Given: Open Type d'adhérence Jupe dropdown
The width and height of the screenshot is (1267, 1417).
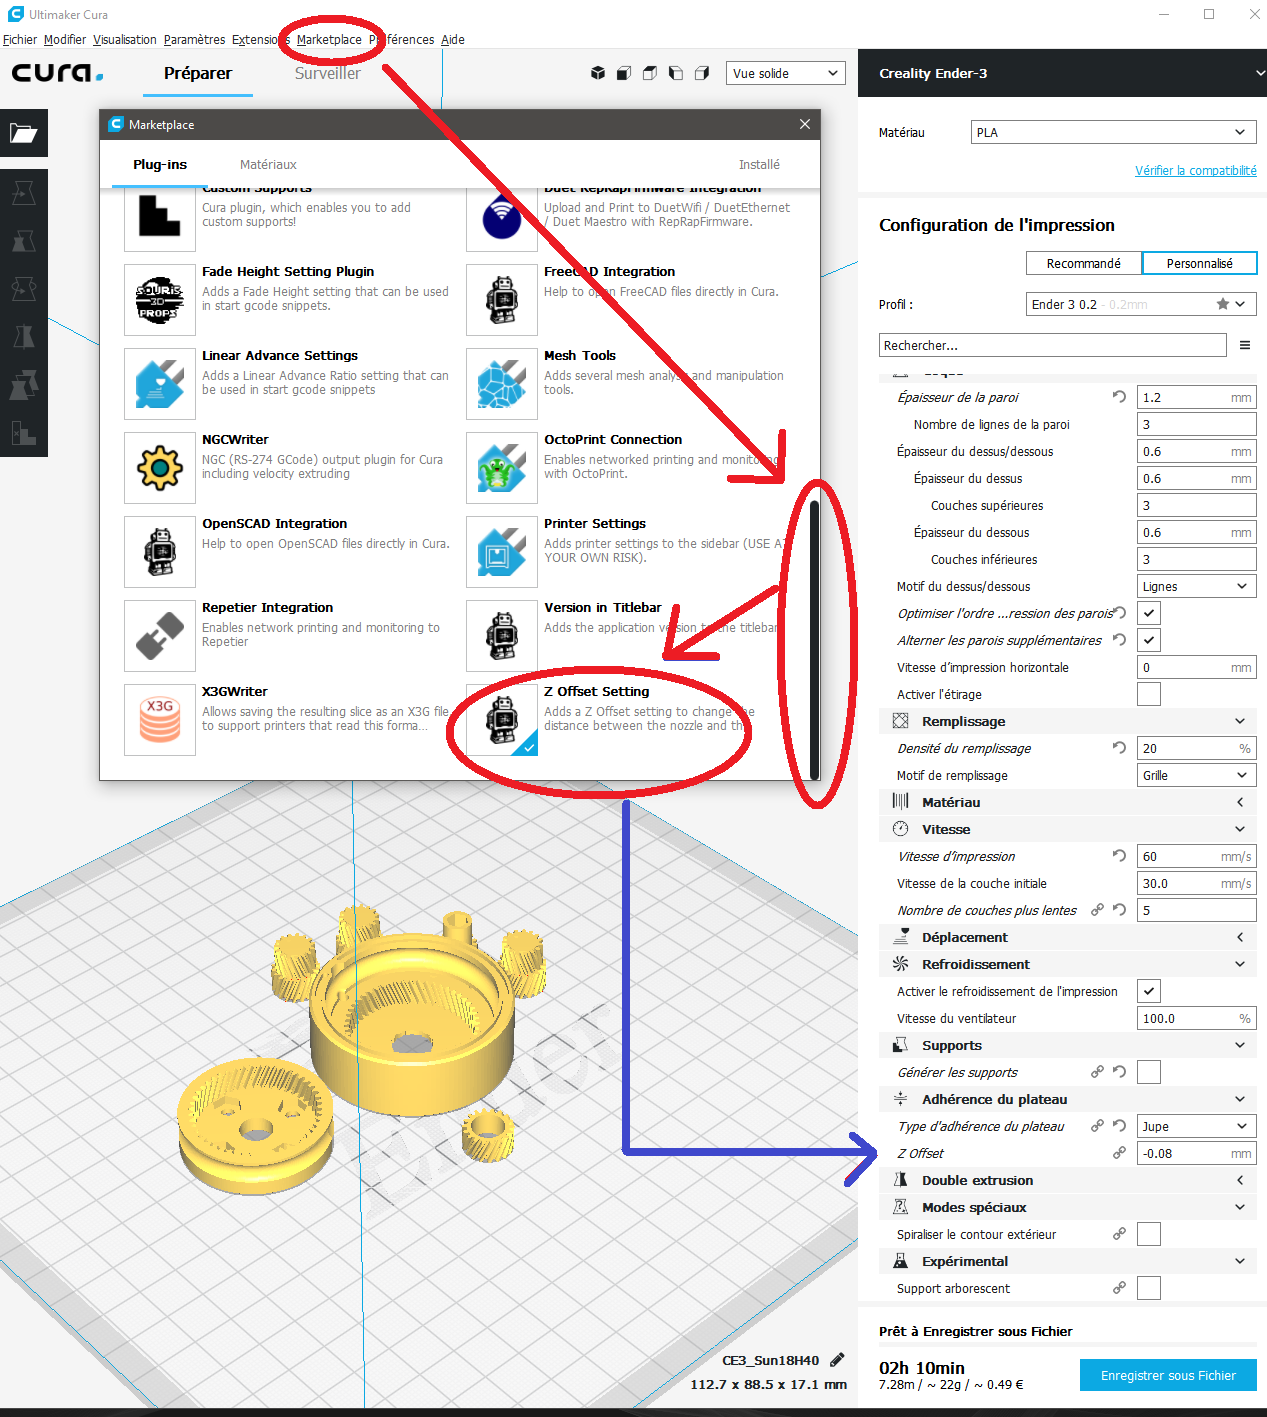Looking at the screenshot, I should (x=1197, y=1126).
